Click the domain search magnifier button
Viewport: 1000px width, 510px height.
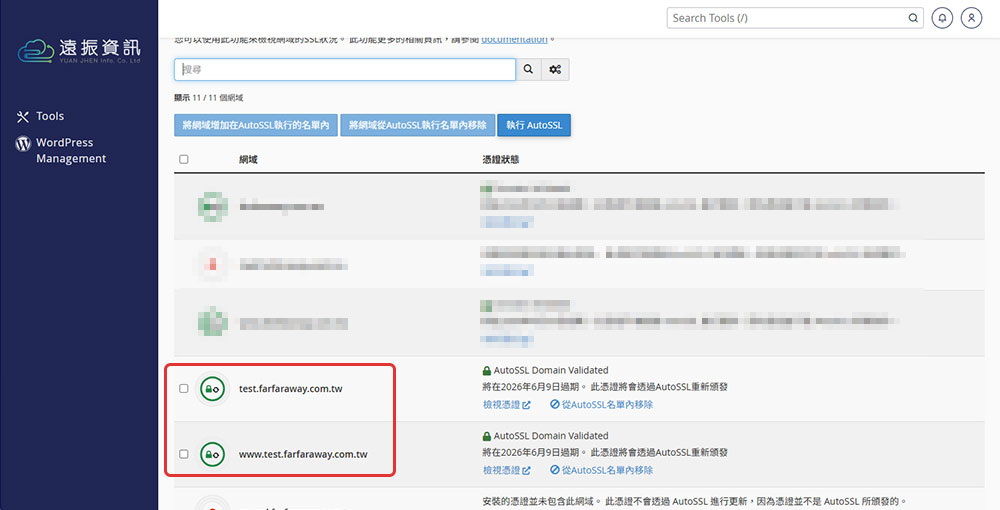[528, 69]
